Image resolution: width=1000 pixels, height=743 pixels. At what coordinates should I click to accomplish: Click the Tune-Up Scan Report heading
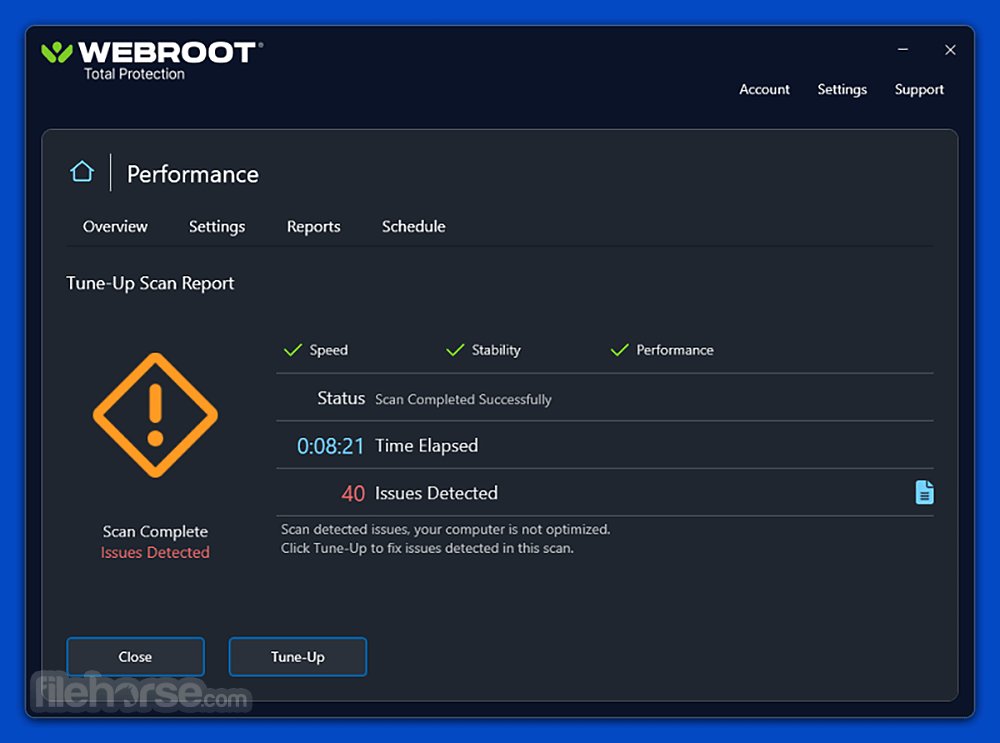click(x=150, y=283)
